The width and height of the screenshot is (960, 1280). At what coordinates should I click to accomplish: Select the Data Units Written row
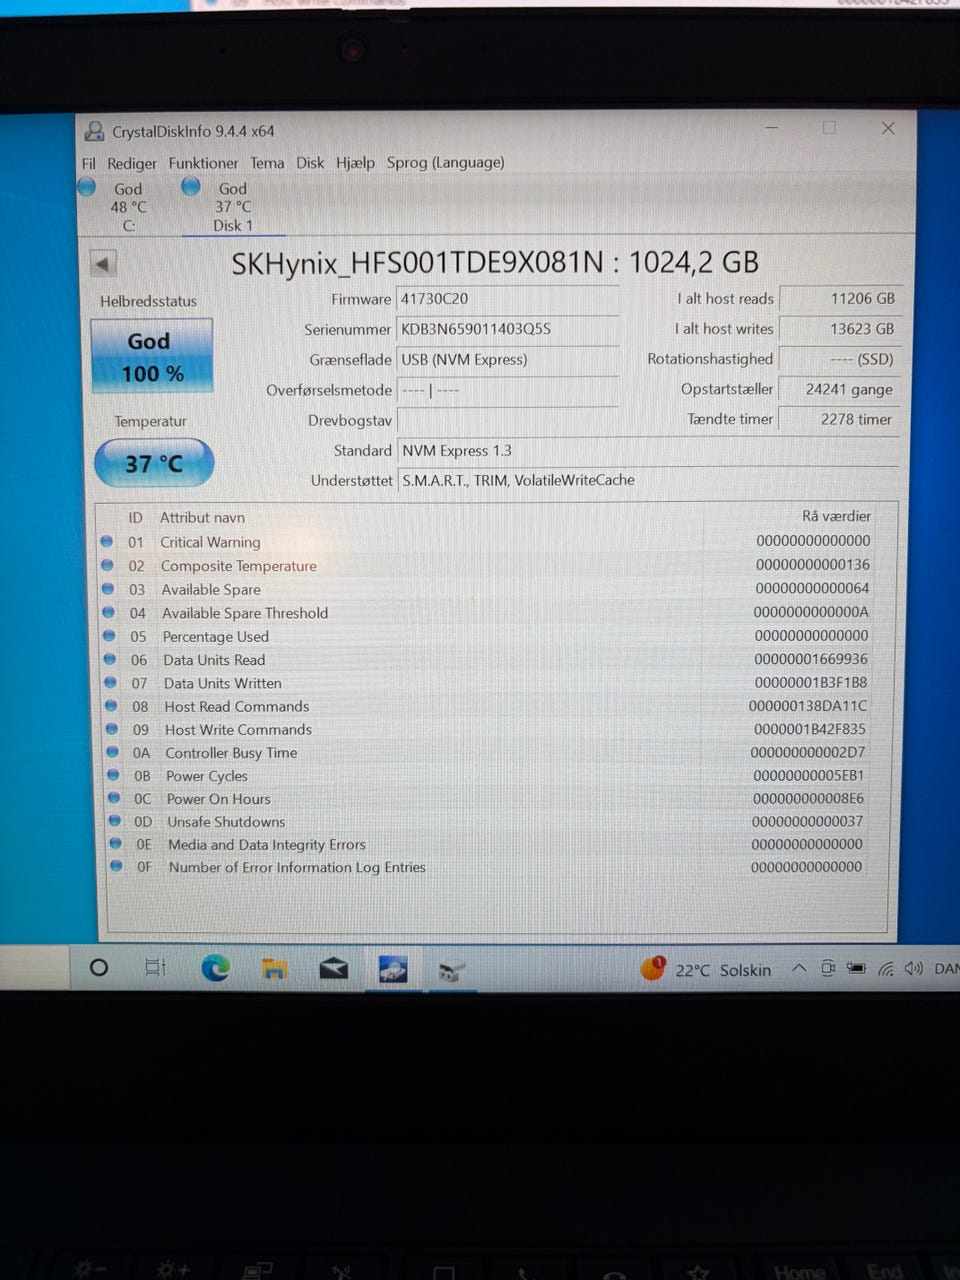click(x=488, y=683)
